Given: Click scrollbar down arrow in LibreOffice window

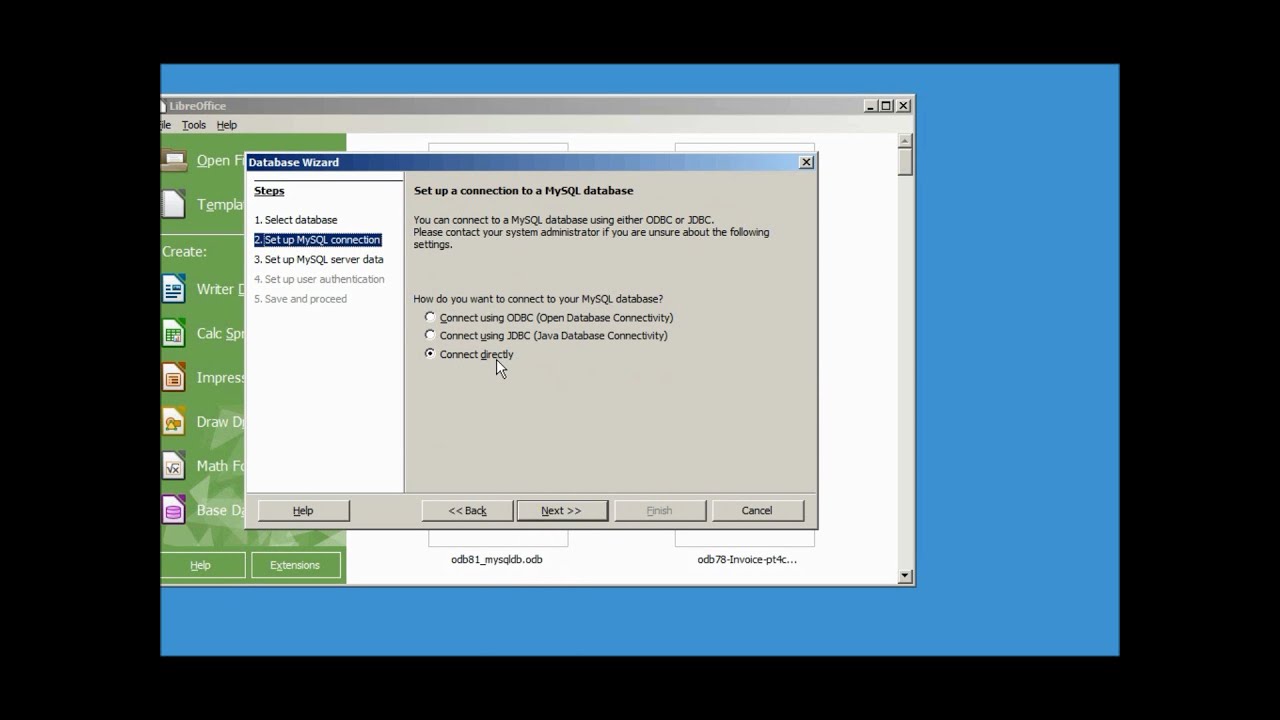Looking at the screenshot, I should (x=905, y=576).
